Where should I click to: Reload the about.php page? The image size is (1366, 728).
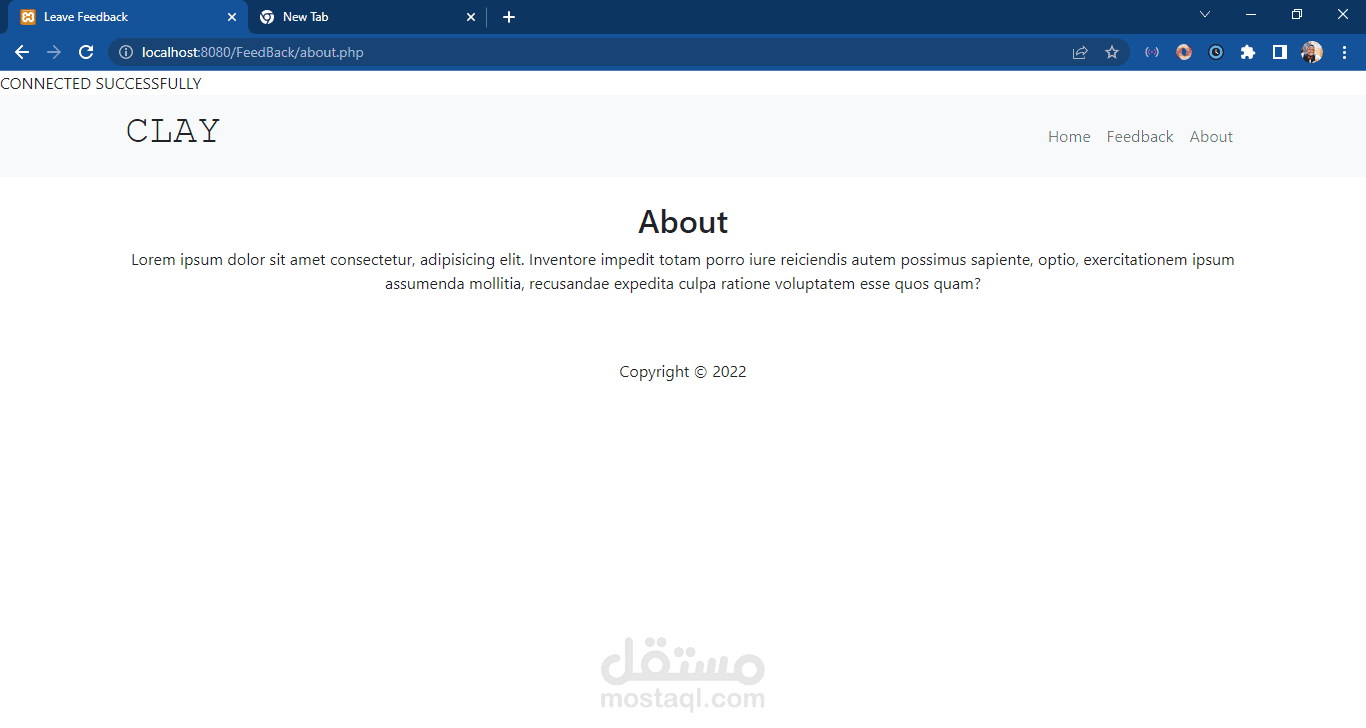click(86, 52)
